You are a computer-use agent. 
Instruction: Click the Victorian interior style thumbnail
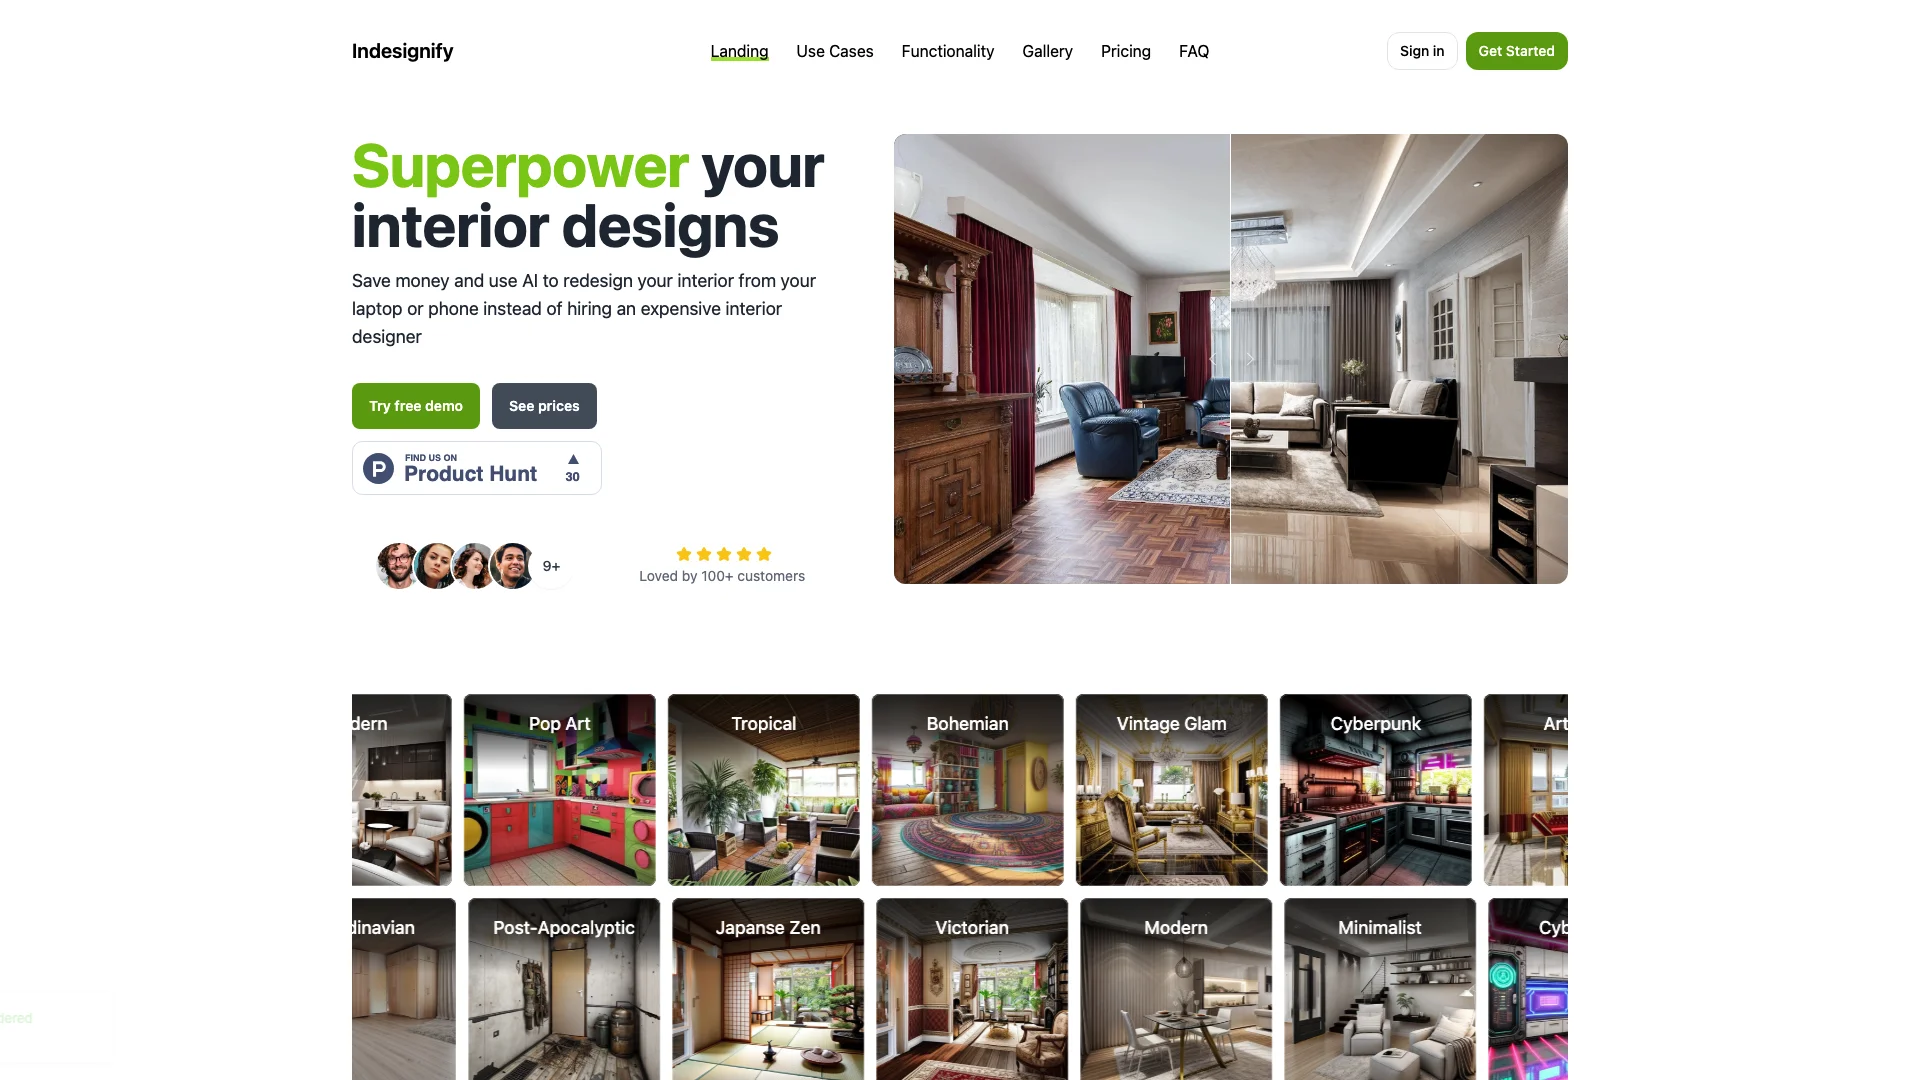[x=971, y=989]
